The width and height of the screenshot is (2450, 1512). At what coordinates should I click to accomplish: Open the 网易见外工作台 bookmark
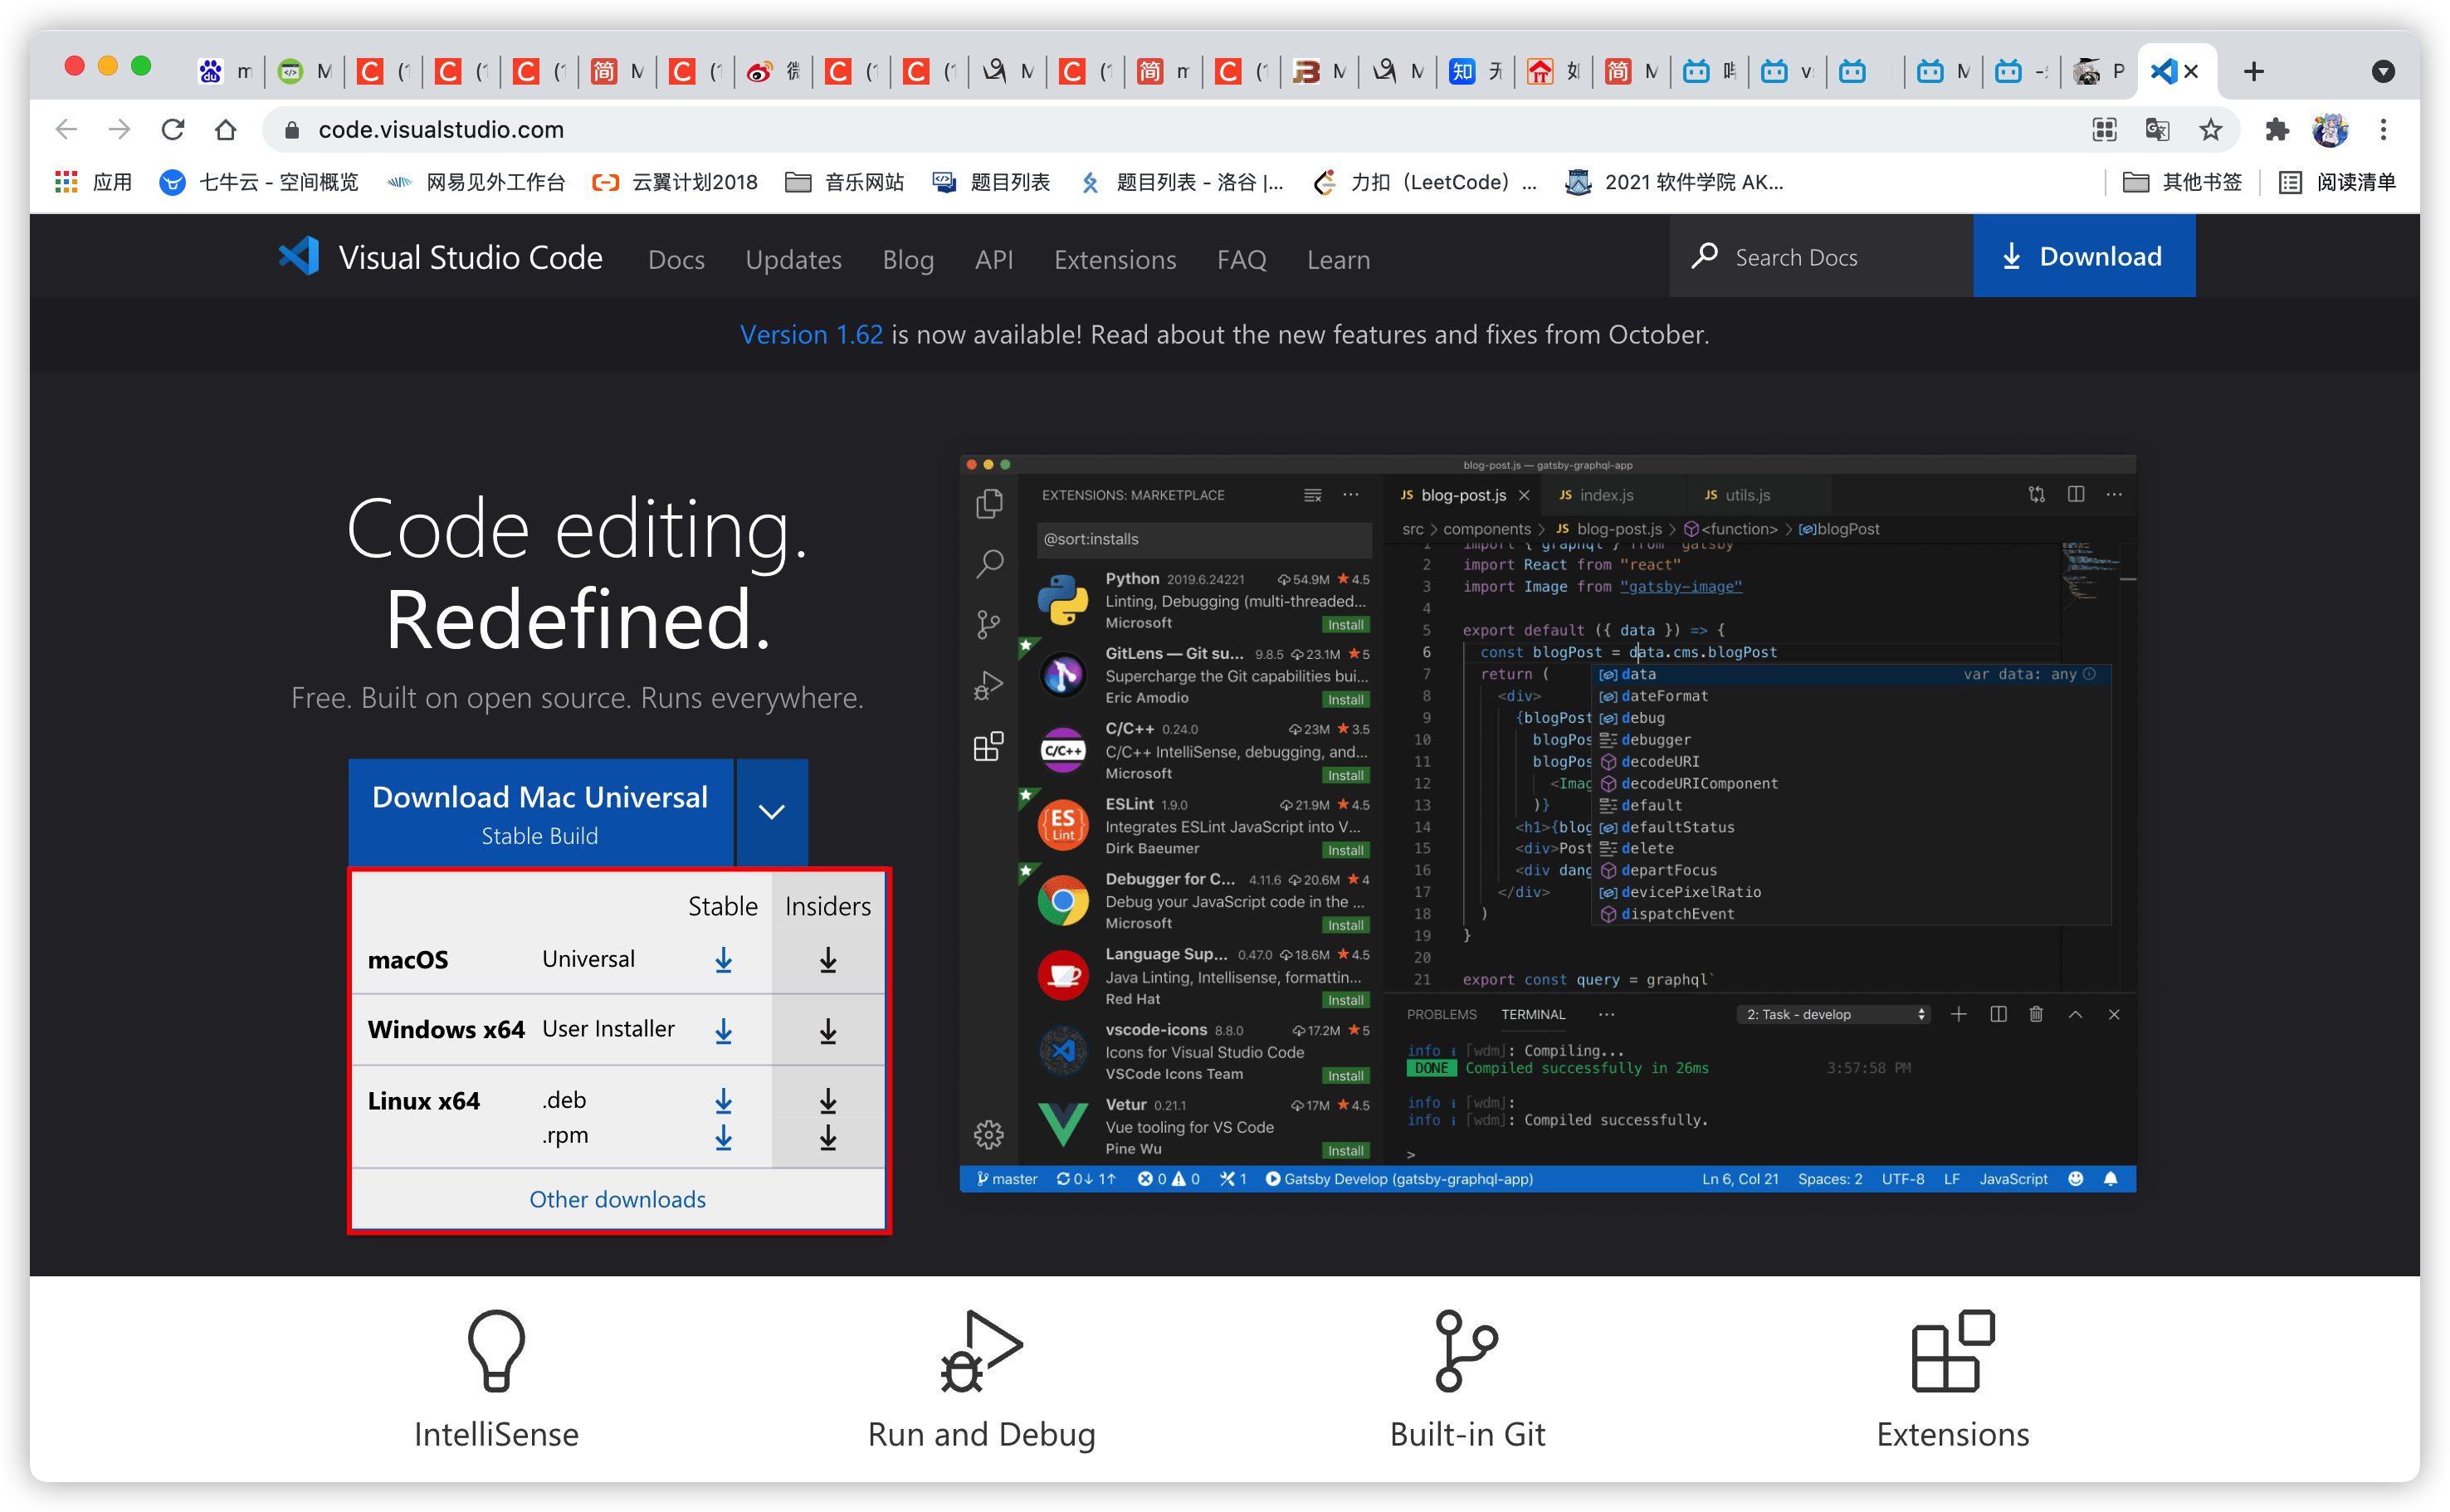click(476, 182)
